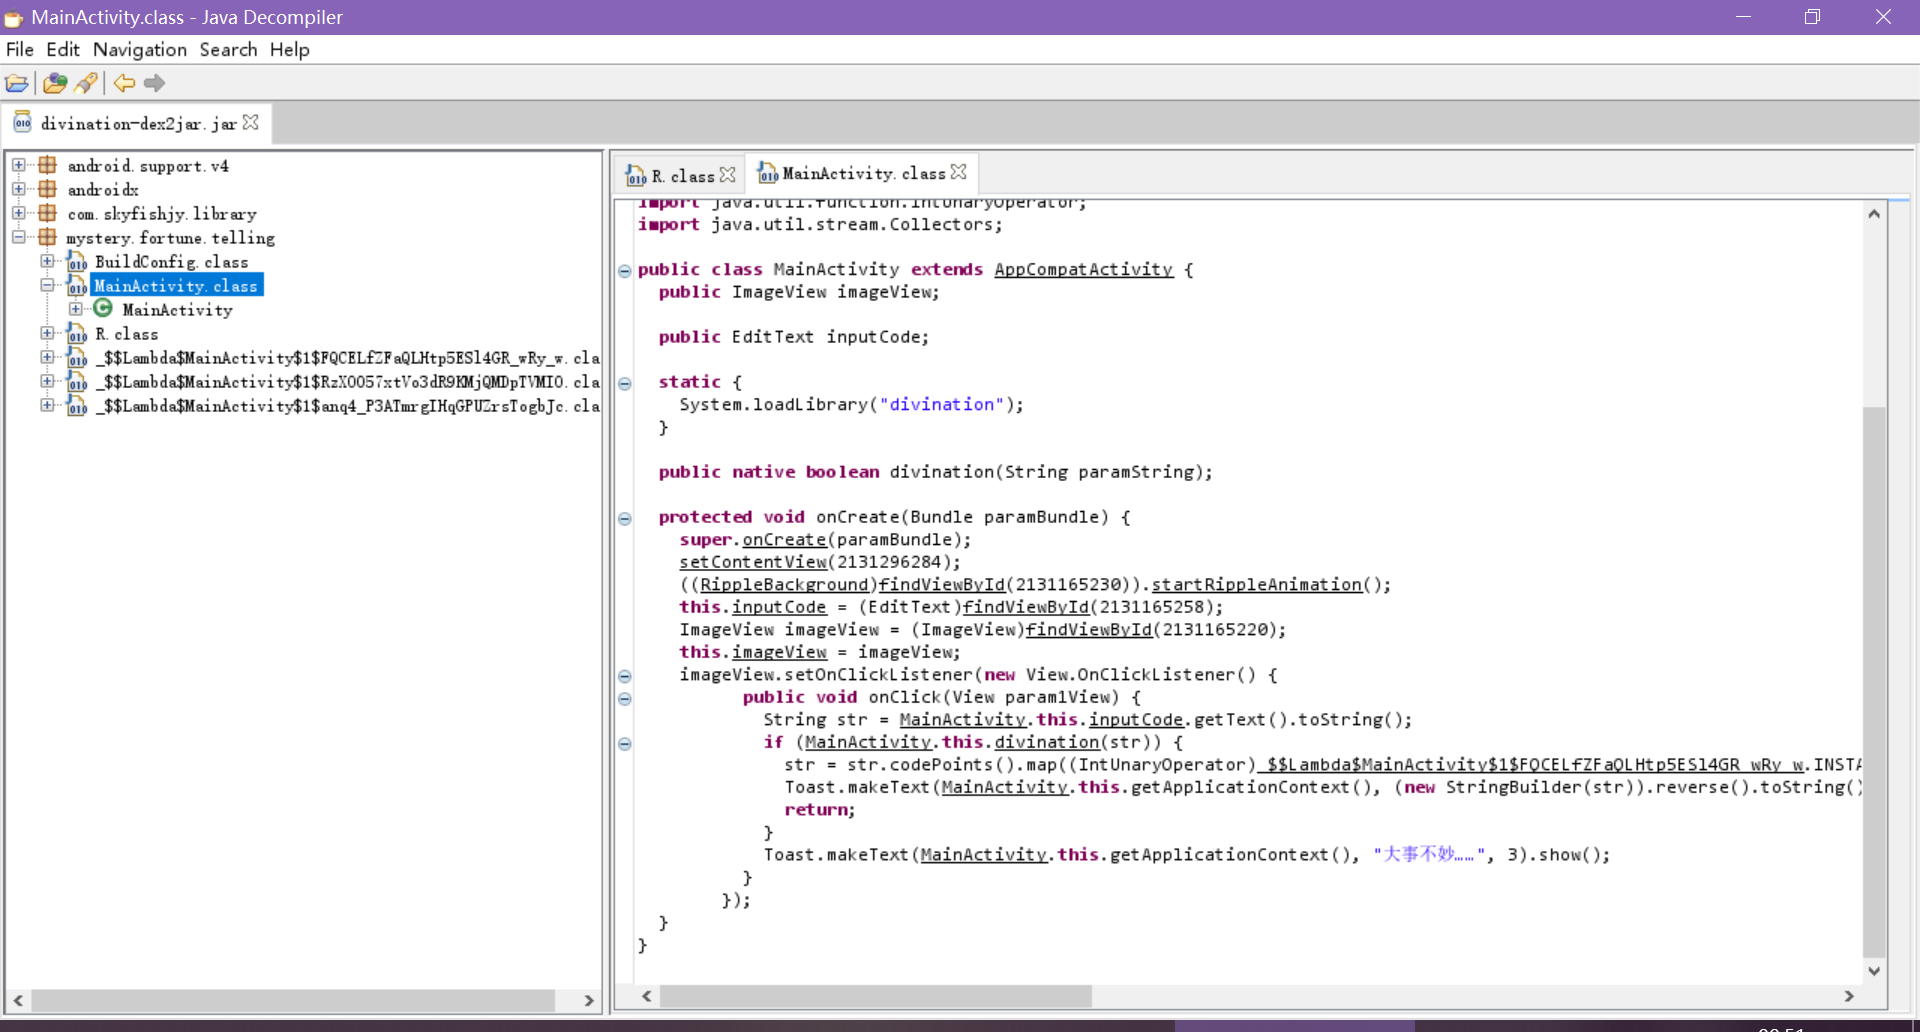Click the Search toolbar icon

pos(87,83)
